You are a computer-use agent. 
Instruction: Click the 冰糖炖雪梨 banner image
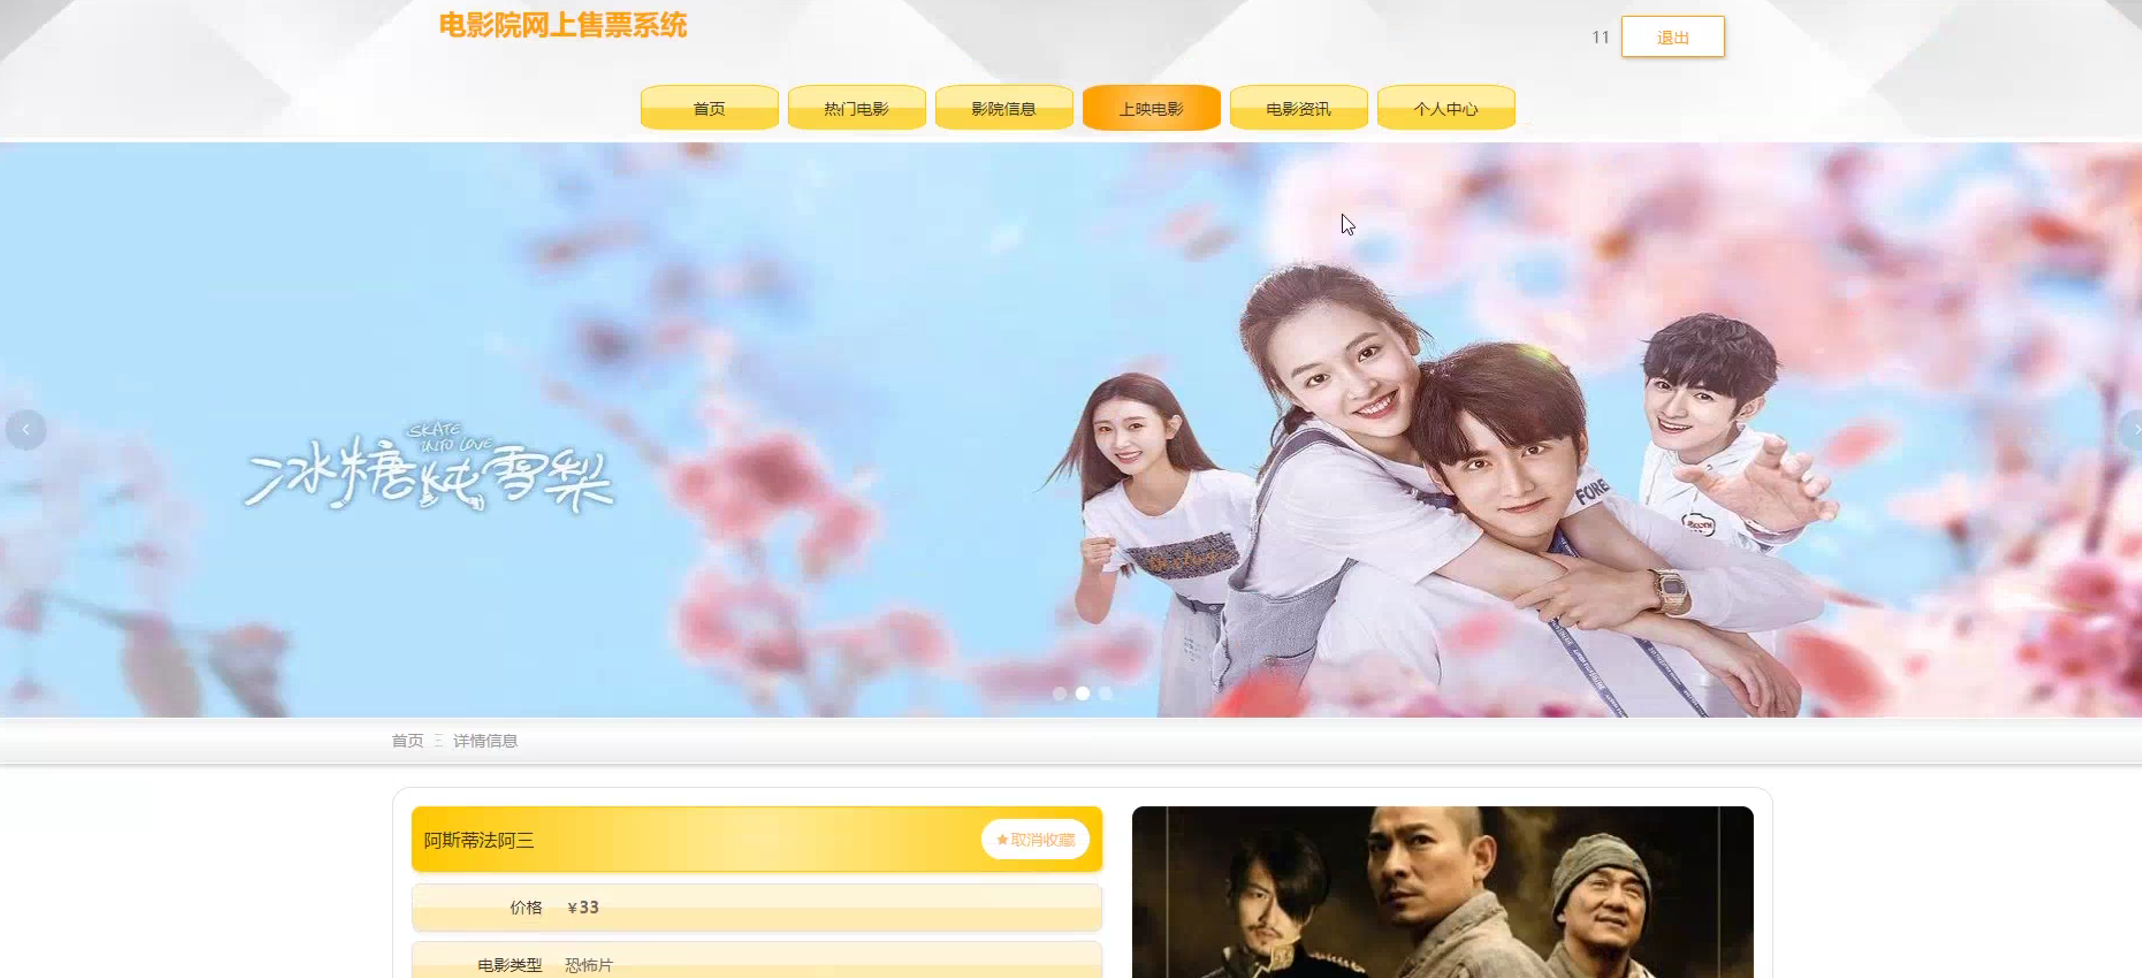[x=1071, y=430]
